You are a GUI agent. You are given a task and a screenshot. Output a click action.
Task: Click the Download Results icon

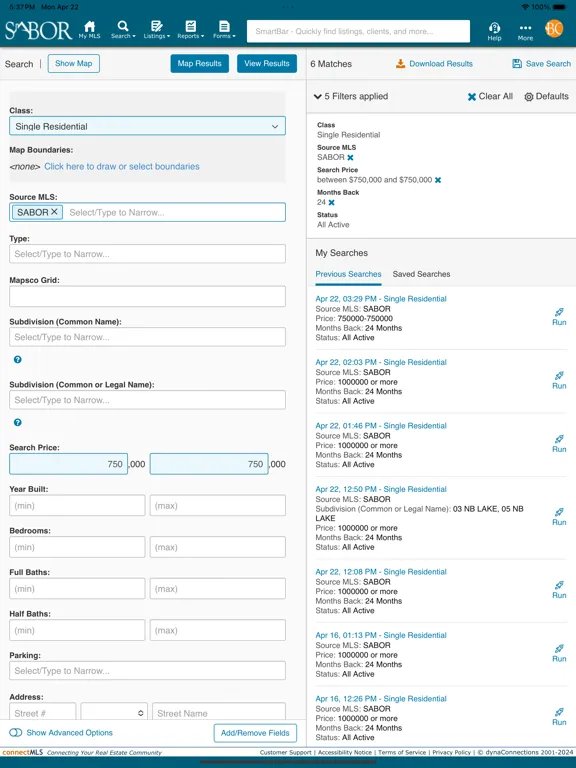400,64
